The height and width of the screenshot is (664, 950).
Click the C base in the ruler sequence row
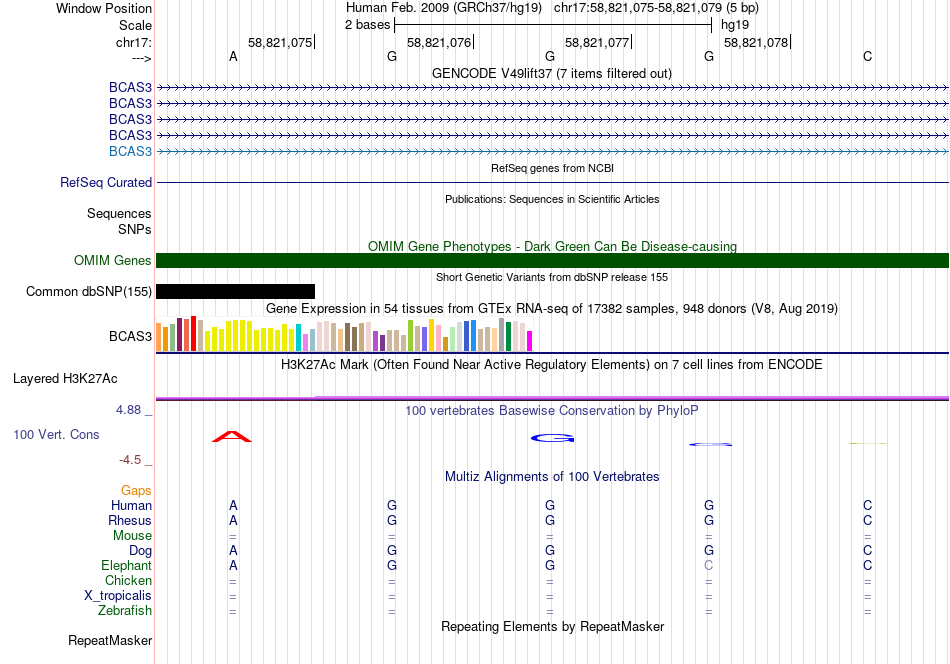868,56
